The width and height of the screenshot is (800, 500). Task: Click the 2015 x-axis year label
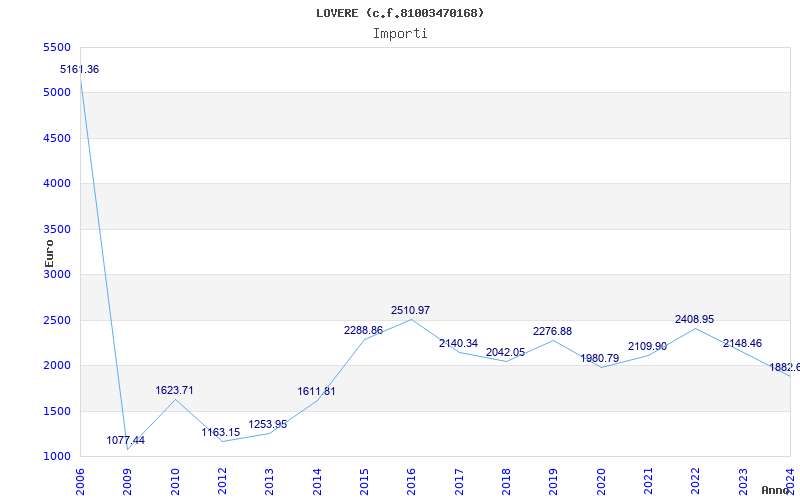(x=364, y=482)
